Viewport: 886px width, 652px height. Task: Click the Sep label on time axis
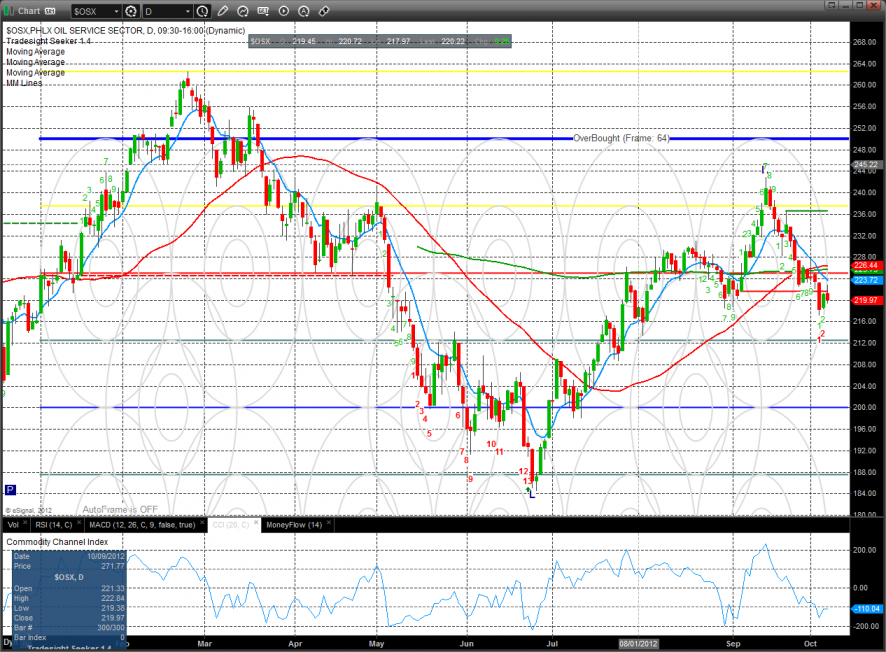[733, 644]
